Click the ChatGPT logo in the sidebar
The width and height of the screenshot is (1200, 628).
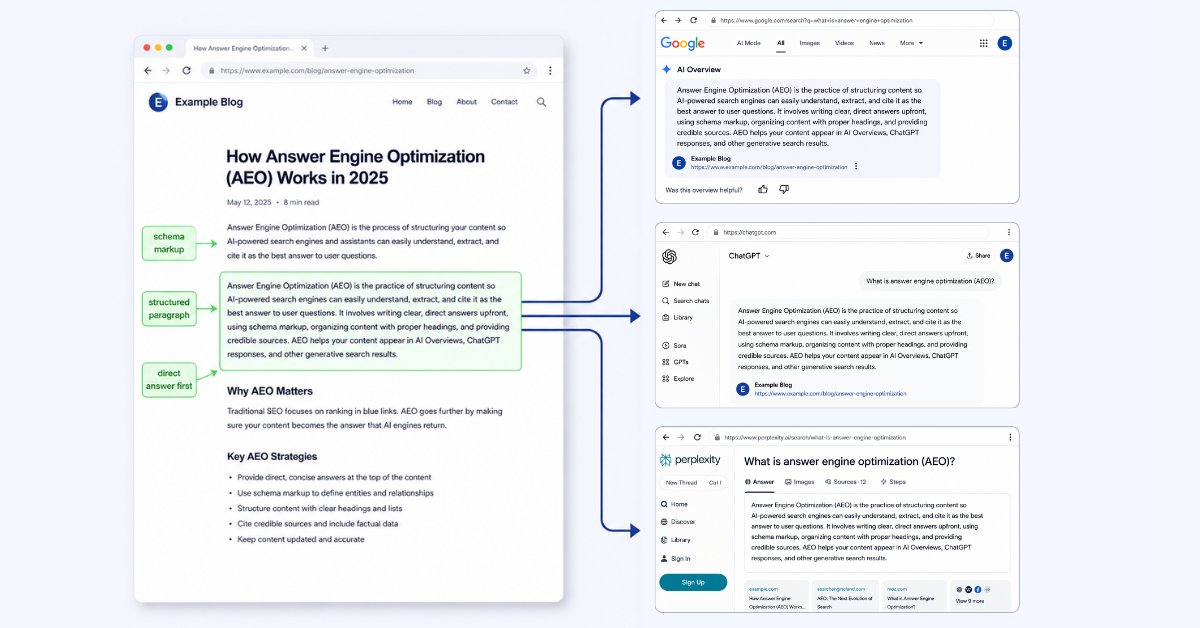click(669, 256)
